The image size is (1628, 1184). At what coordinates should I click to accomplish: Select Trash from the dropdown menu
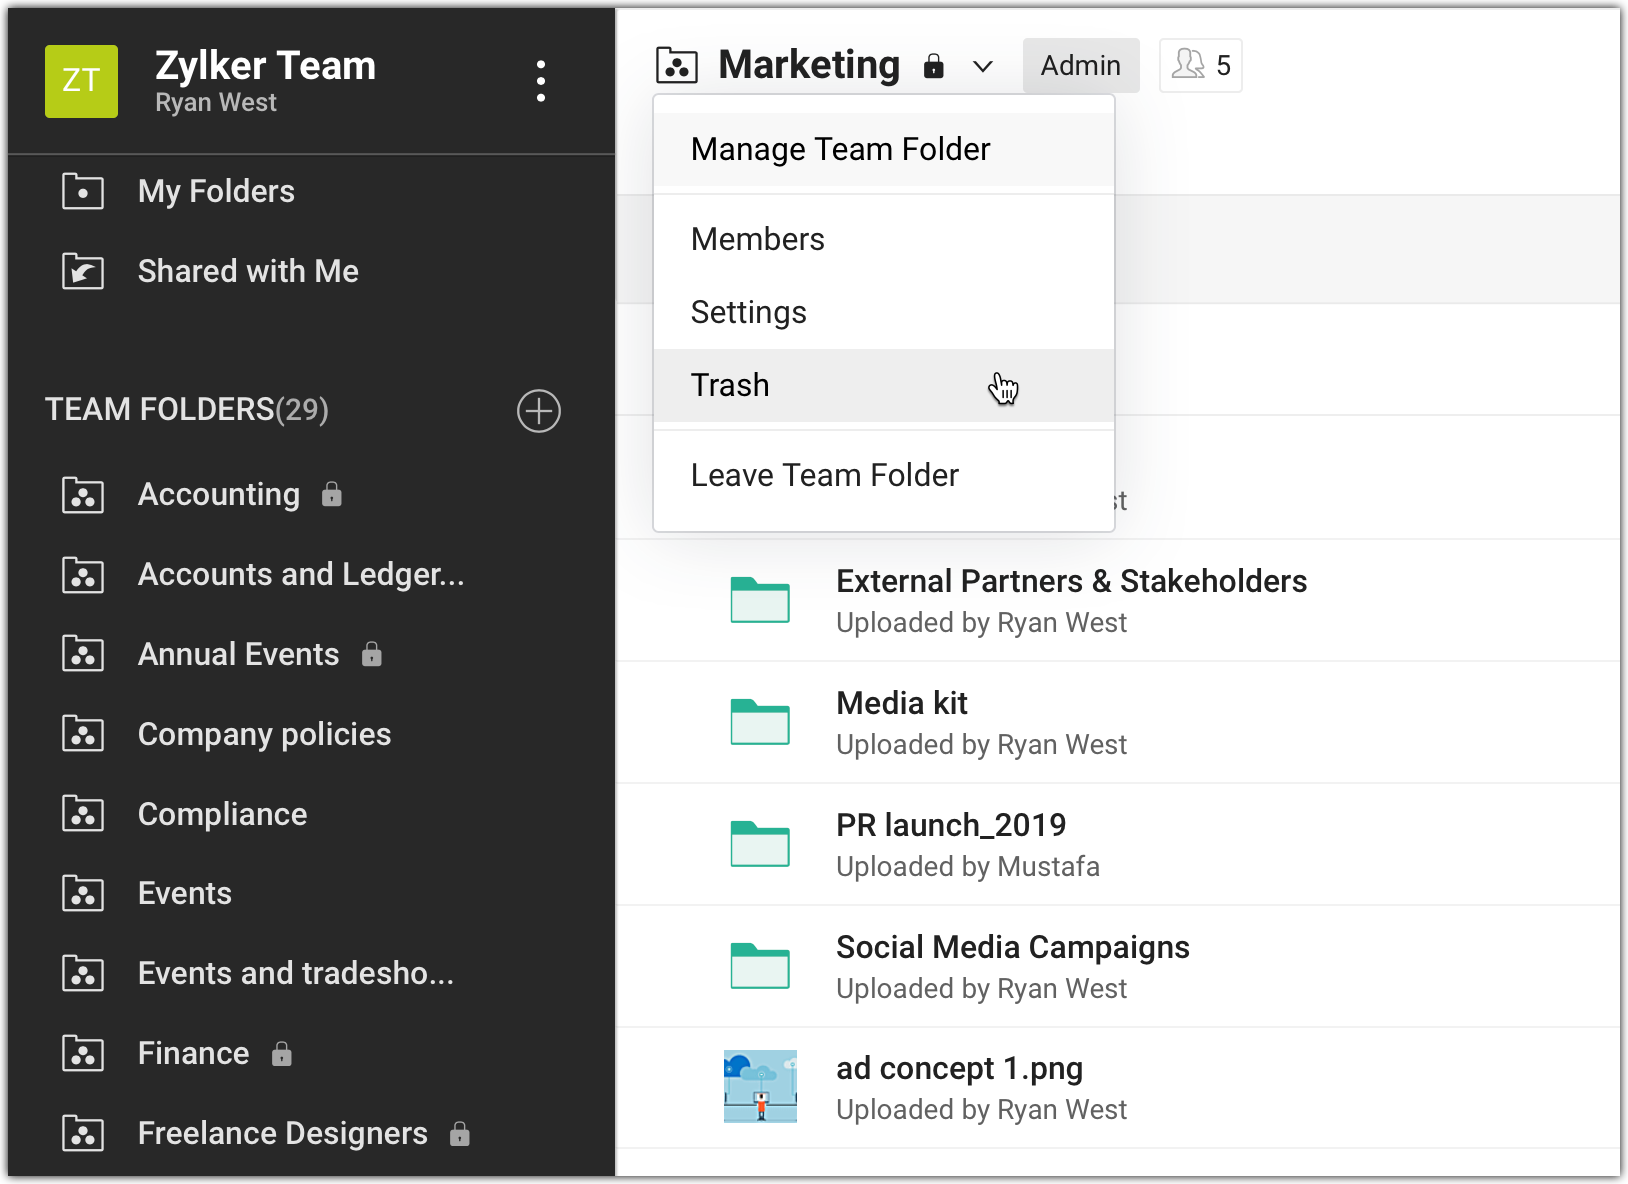click(730, 385)
